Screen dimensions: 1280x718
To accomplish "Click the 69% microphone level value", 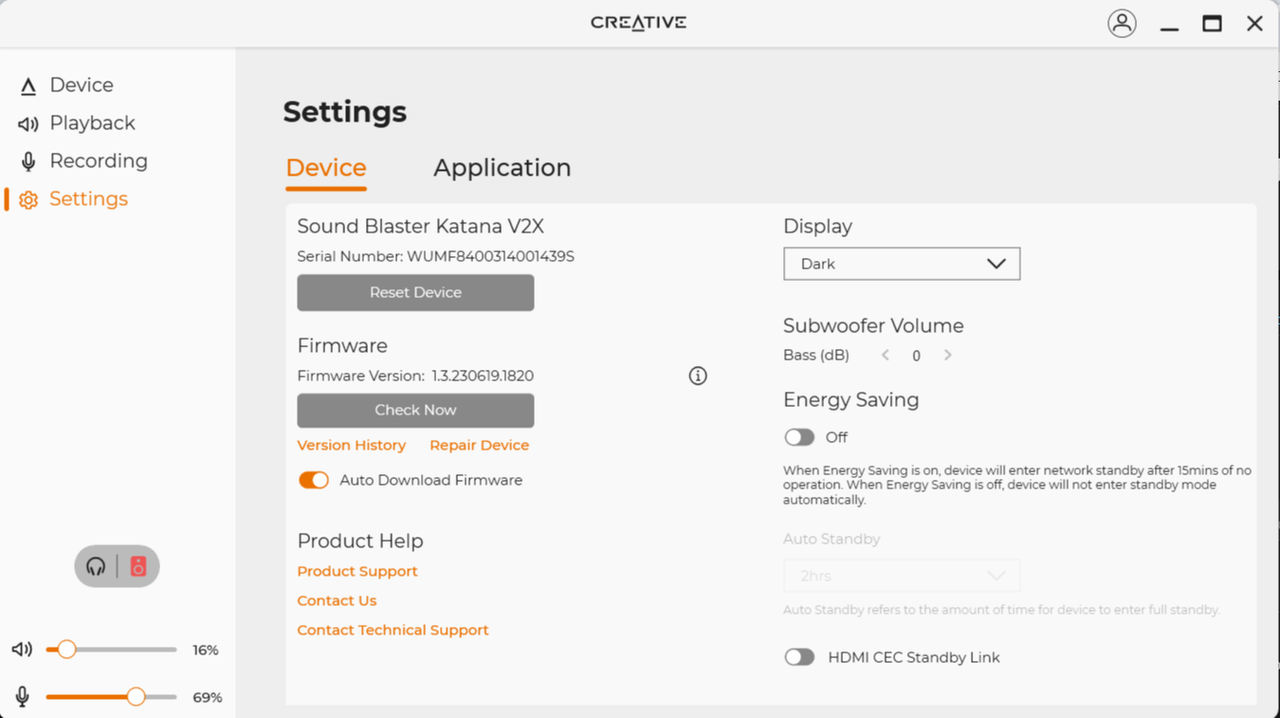I will (207, 697).
